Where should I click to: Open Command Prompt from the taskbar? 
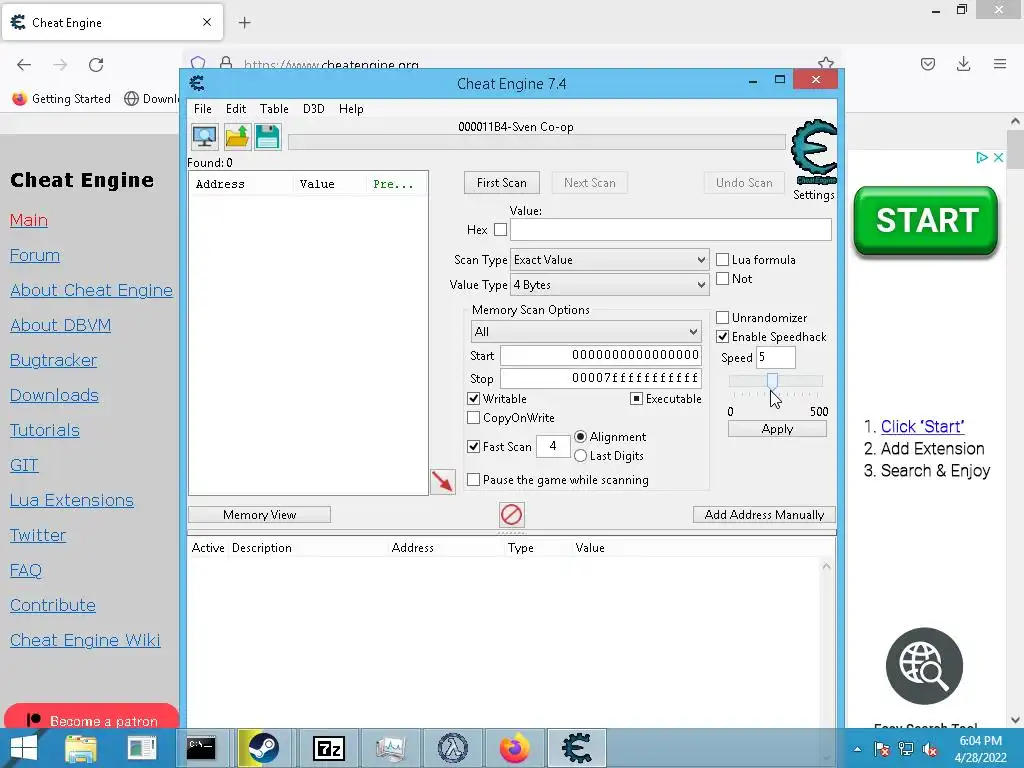click(x=200, y=748)
